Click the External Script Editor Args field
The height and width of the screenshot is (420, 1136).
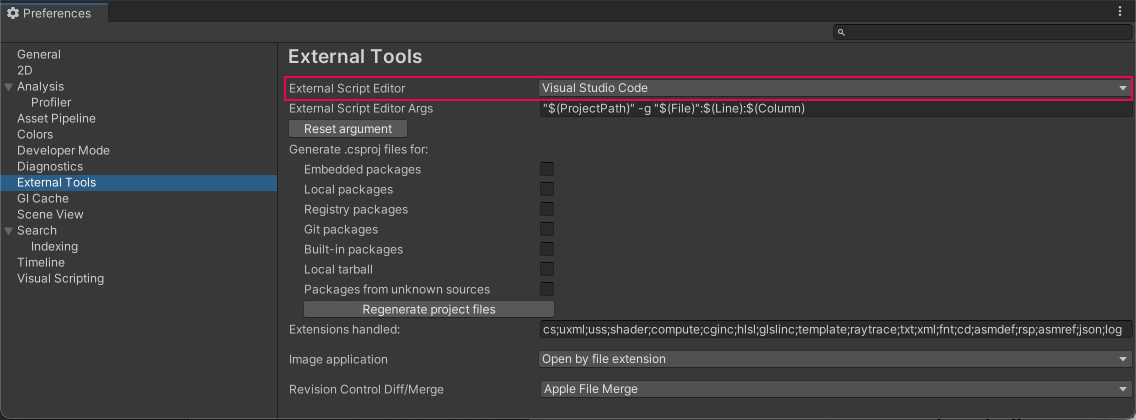pos(834,108)
